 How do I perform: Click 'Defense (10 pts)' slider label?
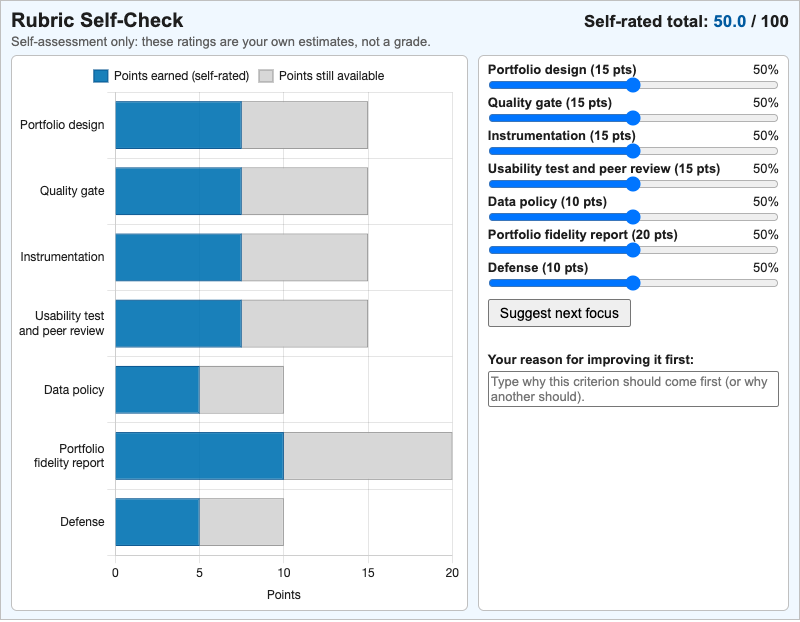tap(538, 268)
